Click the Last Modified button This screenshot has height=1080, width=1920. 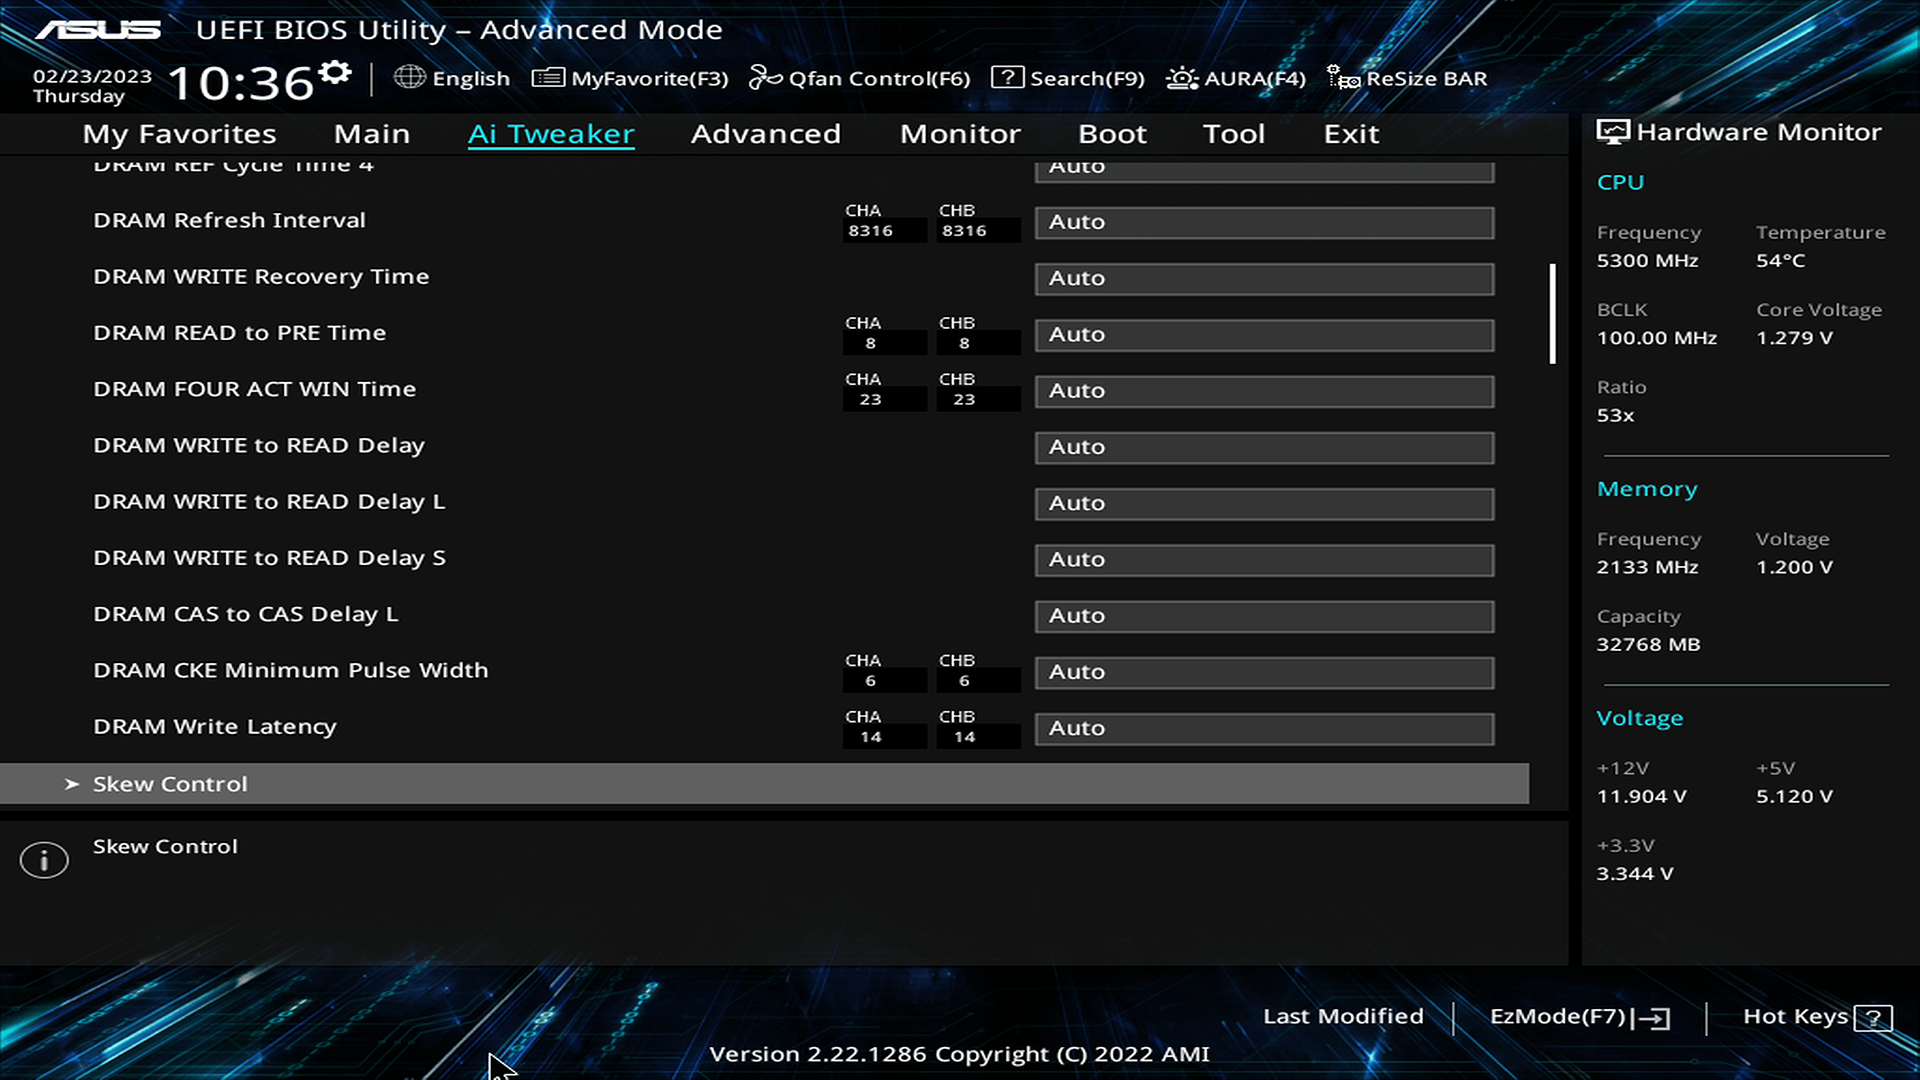[x=1343, y=1016]
